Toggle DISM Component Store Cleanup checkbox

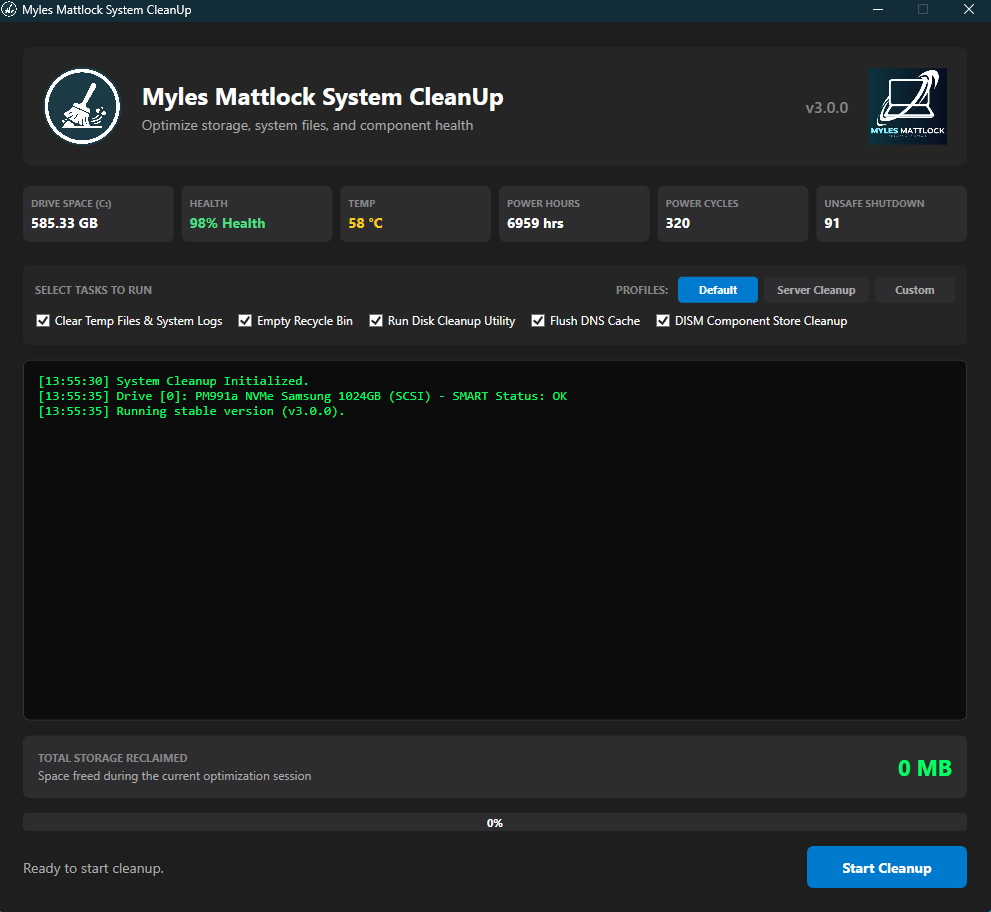663,320
